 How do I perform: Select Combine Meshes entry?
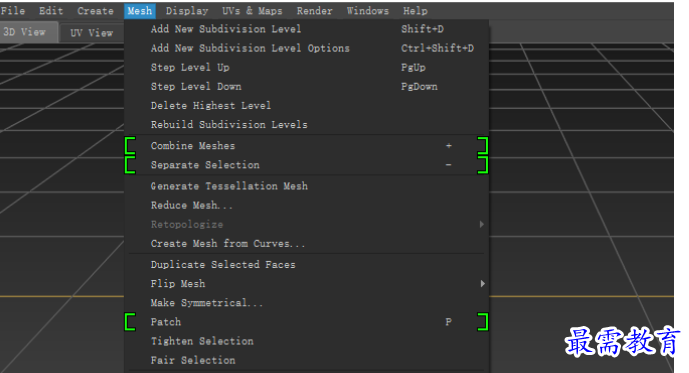307,146
